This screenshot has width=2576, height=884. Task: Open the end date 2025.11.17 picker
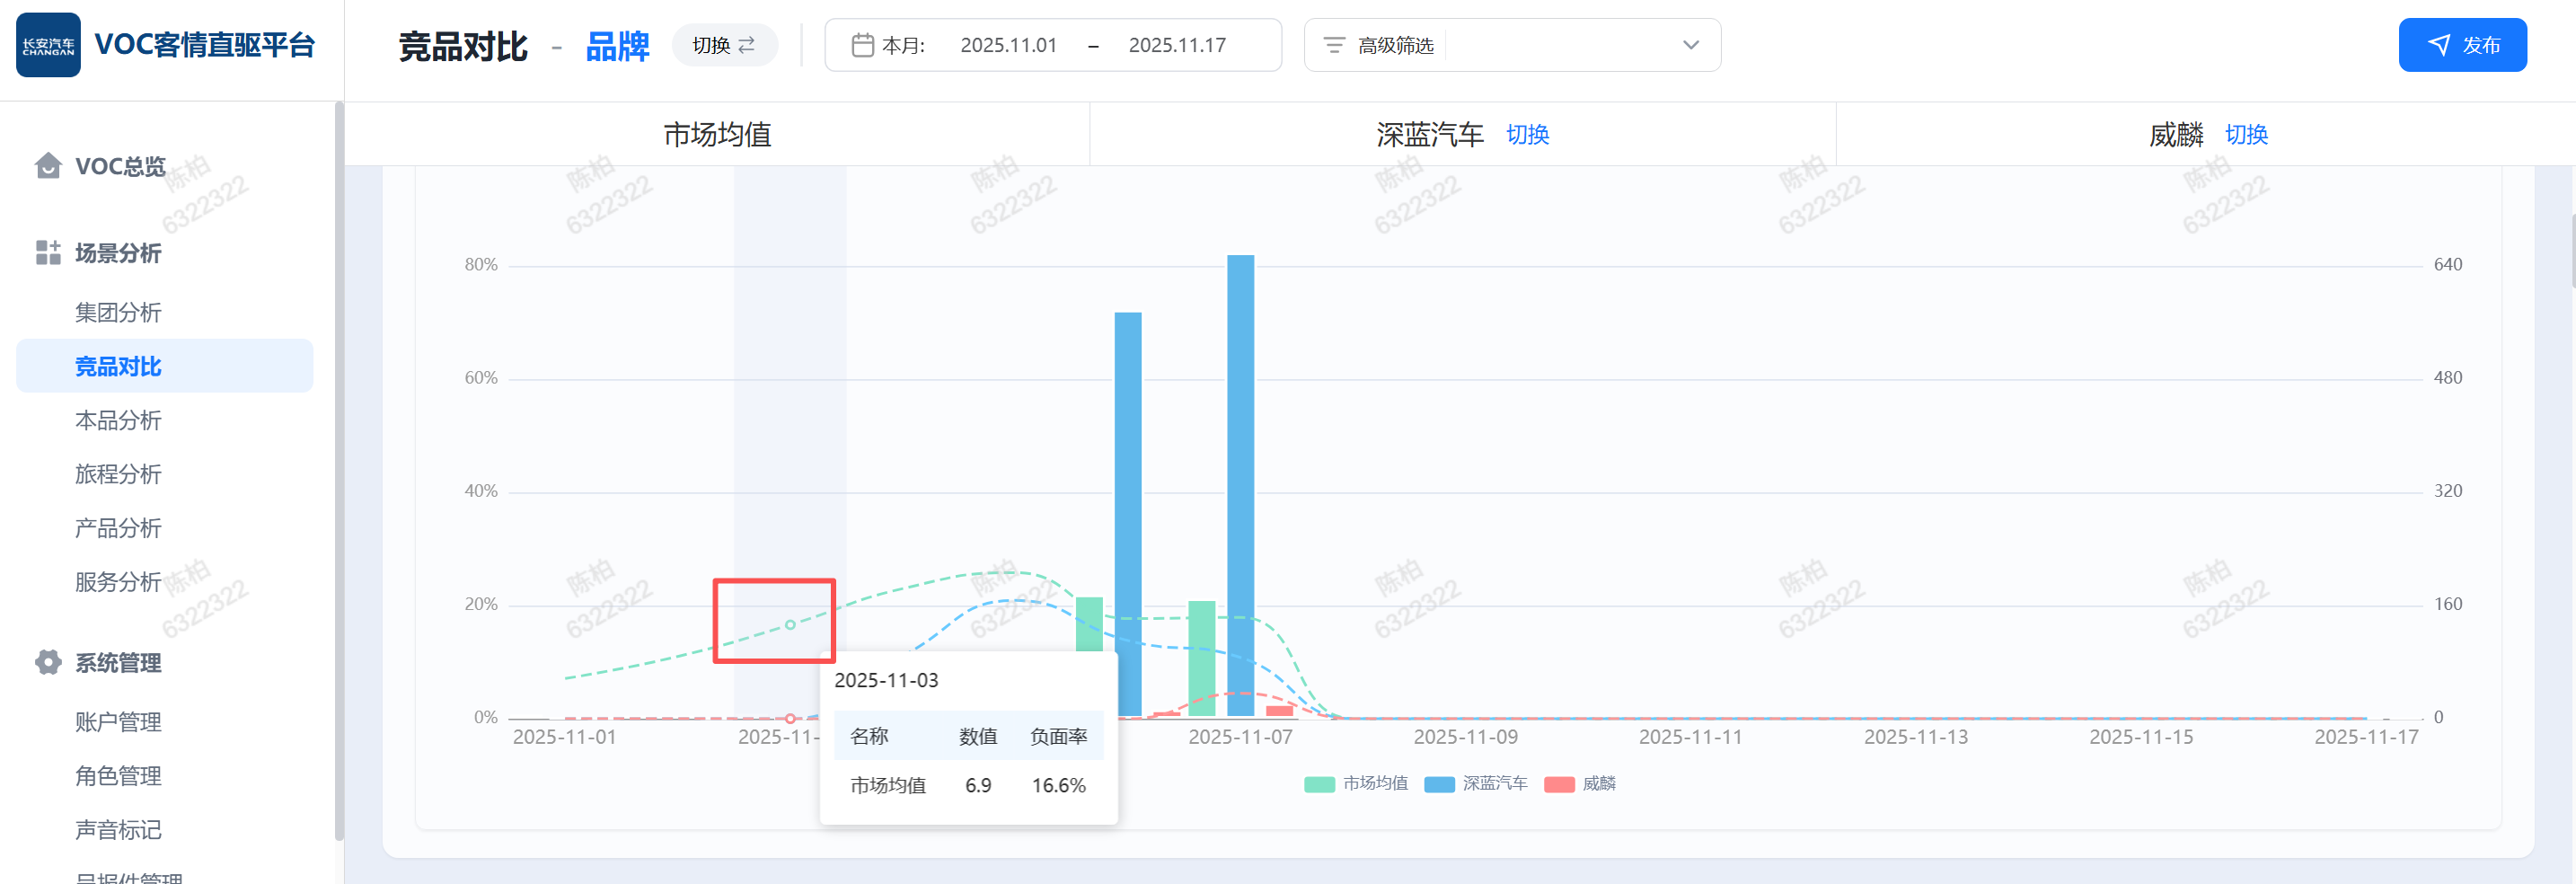coord(1176,45)
